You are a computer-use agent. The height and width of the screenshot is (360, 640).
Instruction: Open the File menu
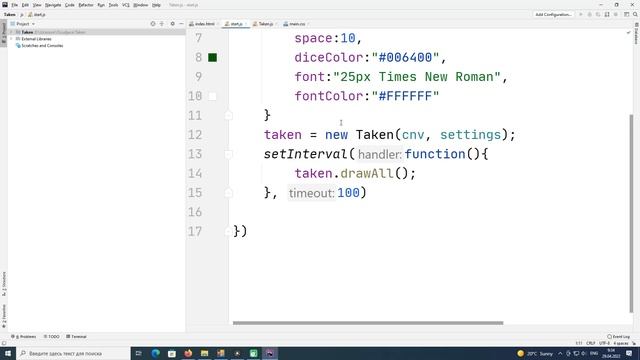pyautogui.click(x=15, y=5)
